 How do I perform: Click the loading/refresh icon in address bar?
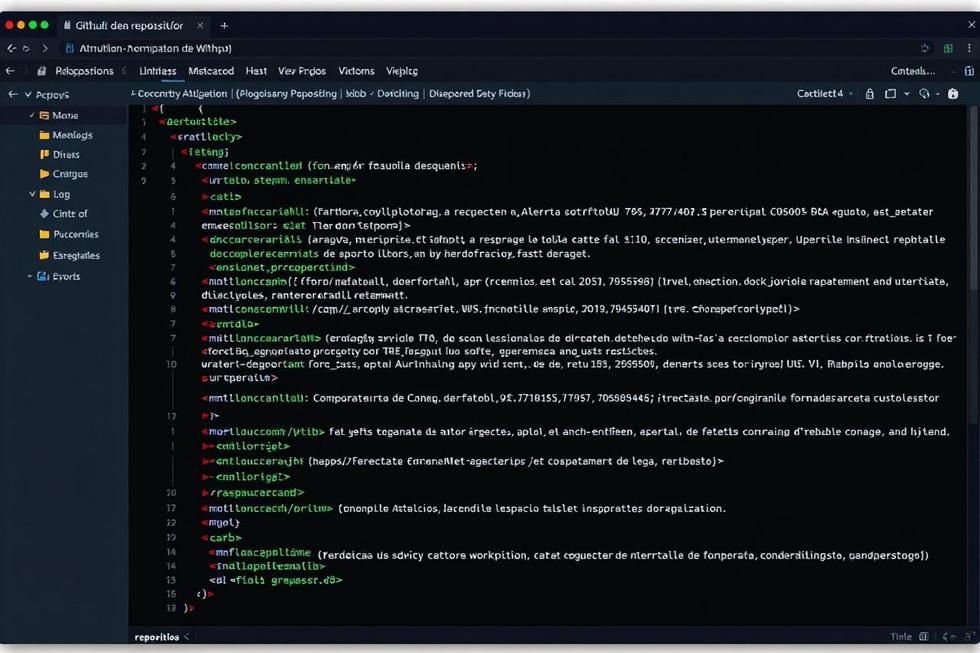[925, 48]
